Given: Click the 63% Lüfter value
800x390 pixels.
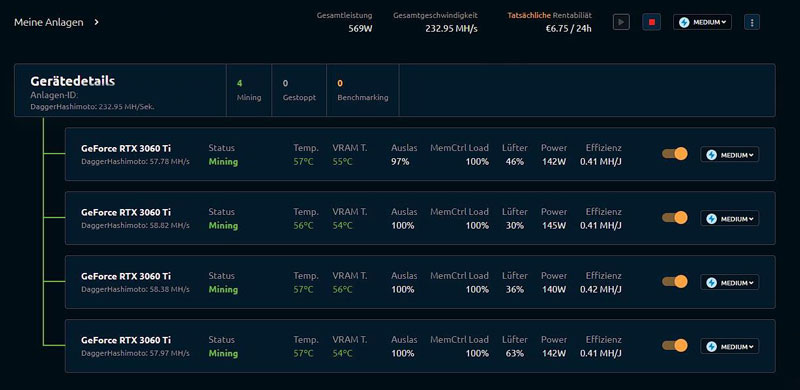Looking at the screenshot, I should 514,353.
